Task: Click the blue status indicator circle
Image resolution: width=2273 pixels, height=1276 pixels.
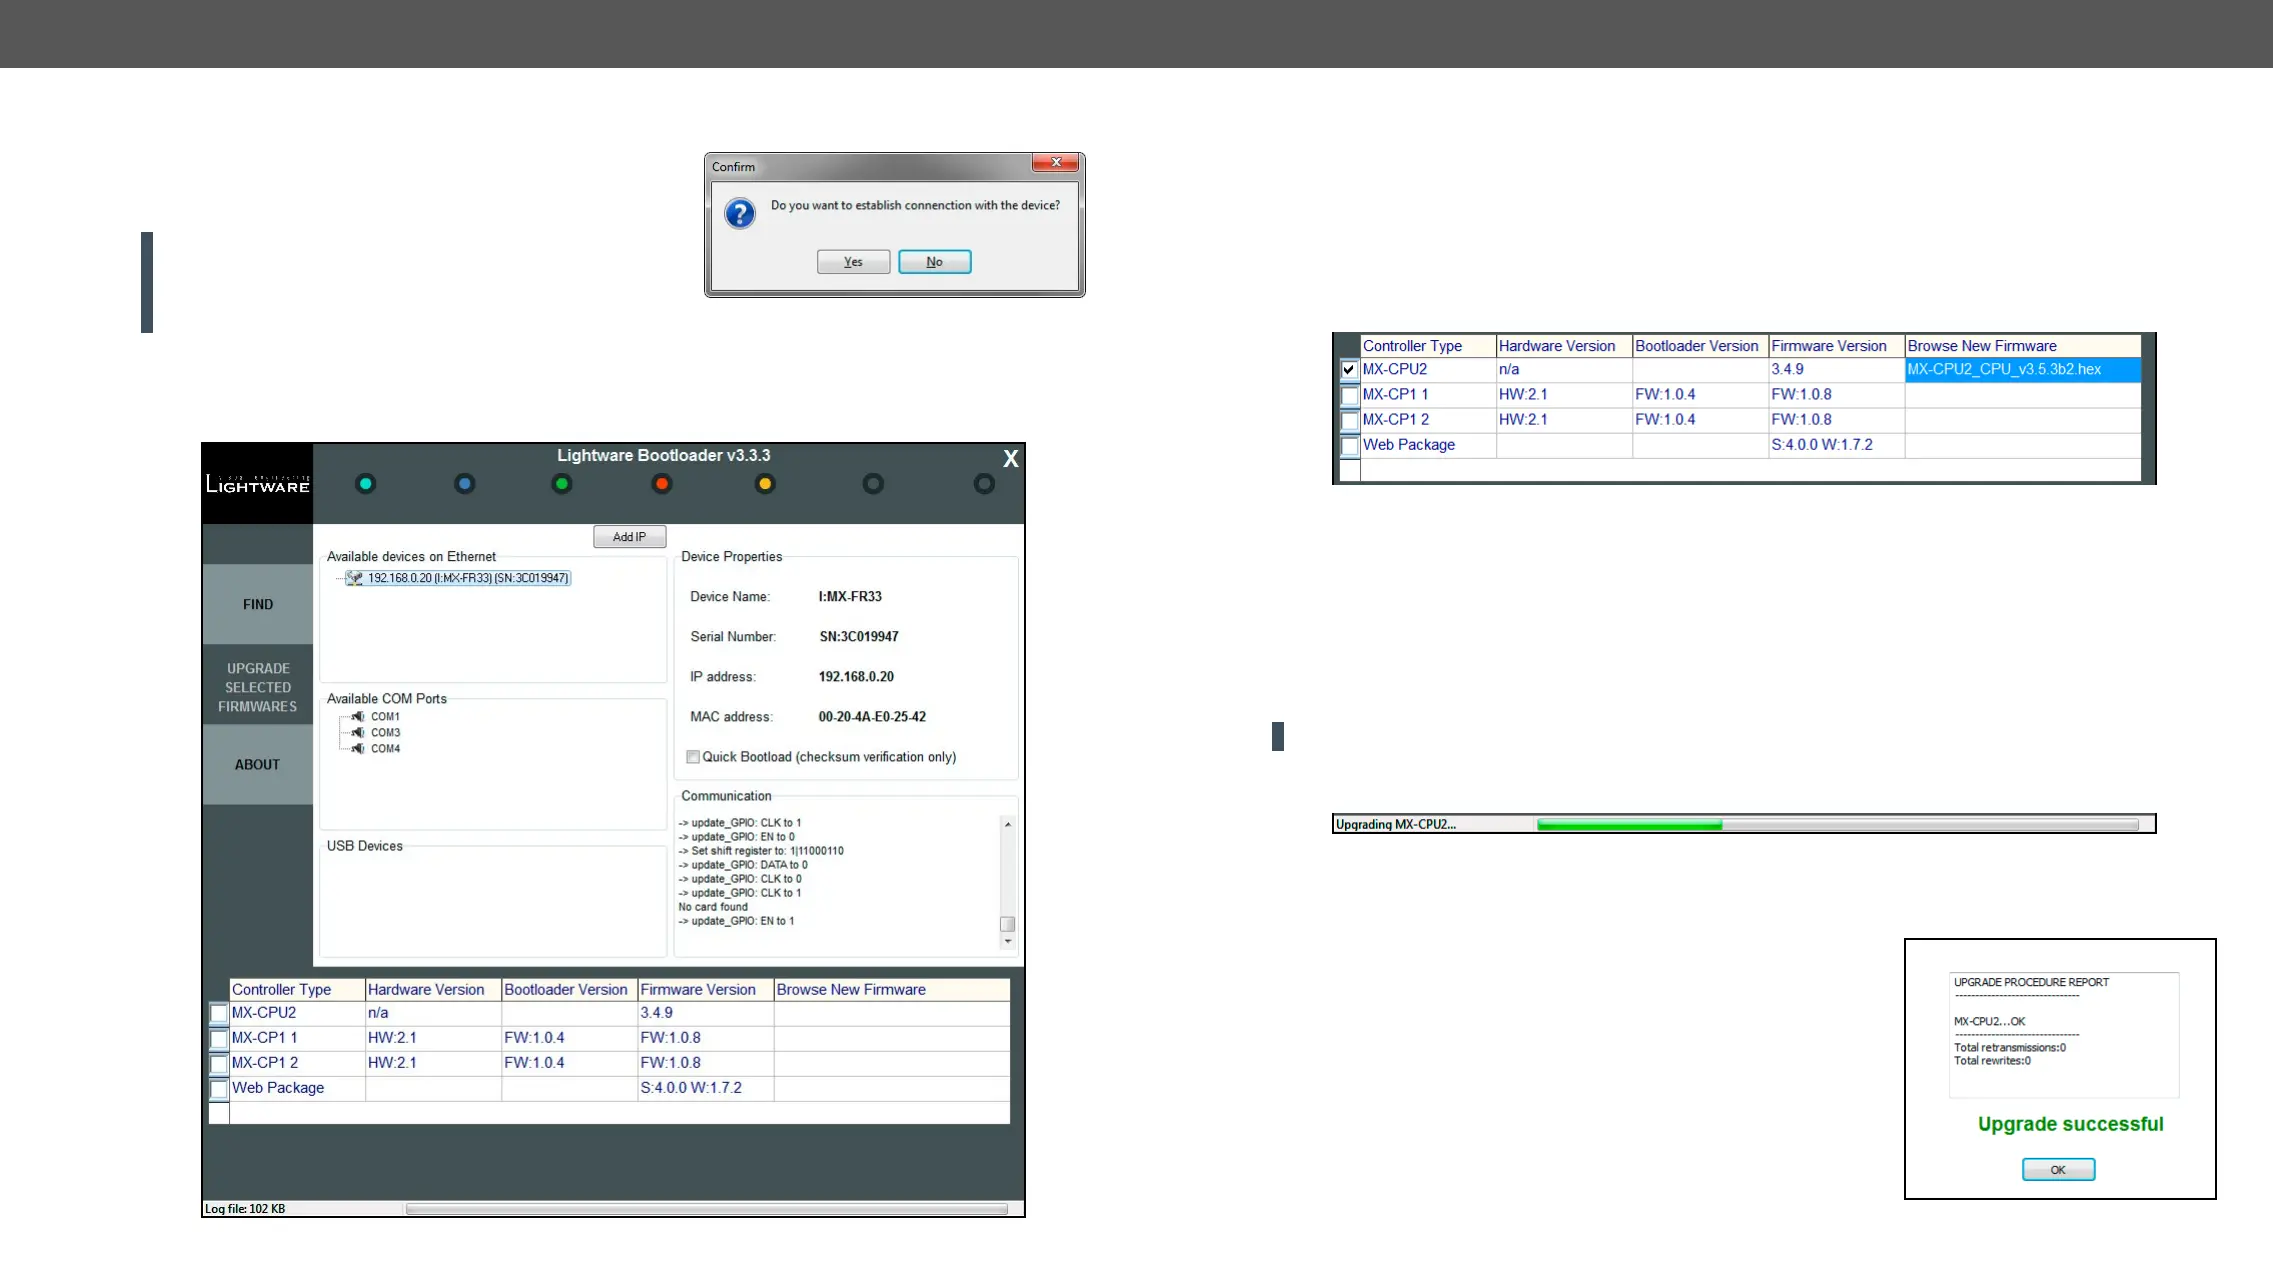Action: coord(464,484)
